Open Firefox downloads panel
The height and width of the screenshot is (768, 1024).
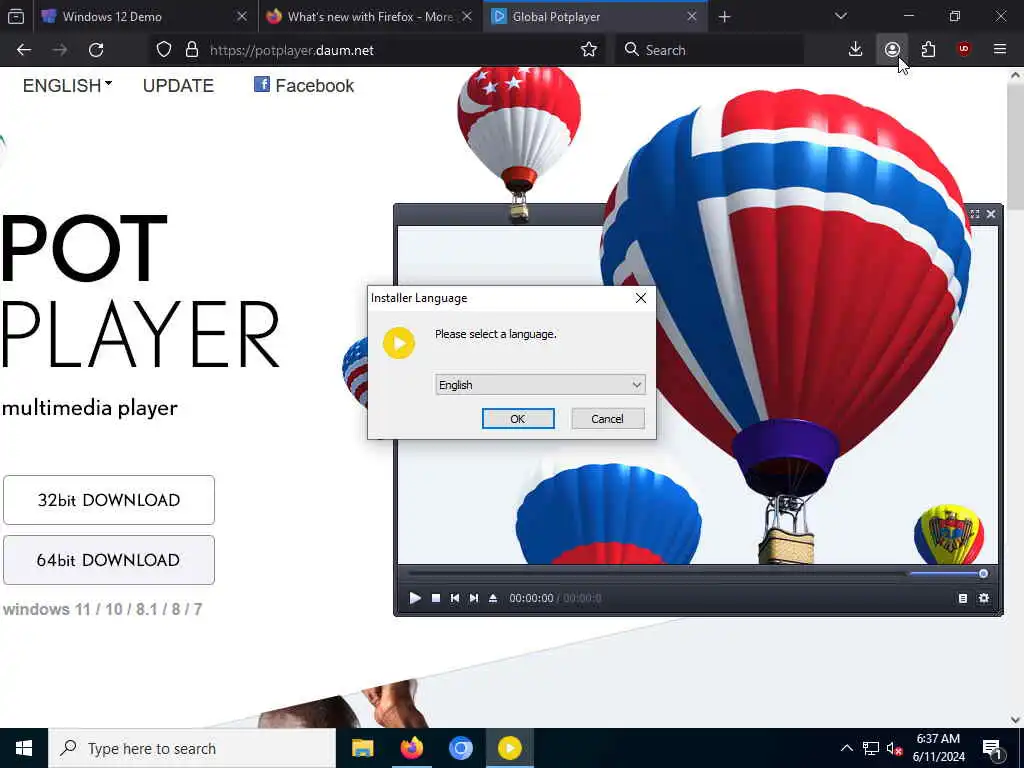point(856,50)
